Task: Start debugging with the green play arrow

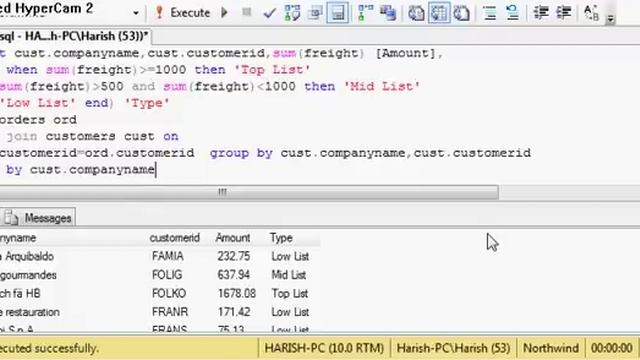Action: pos(224,13)
